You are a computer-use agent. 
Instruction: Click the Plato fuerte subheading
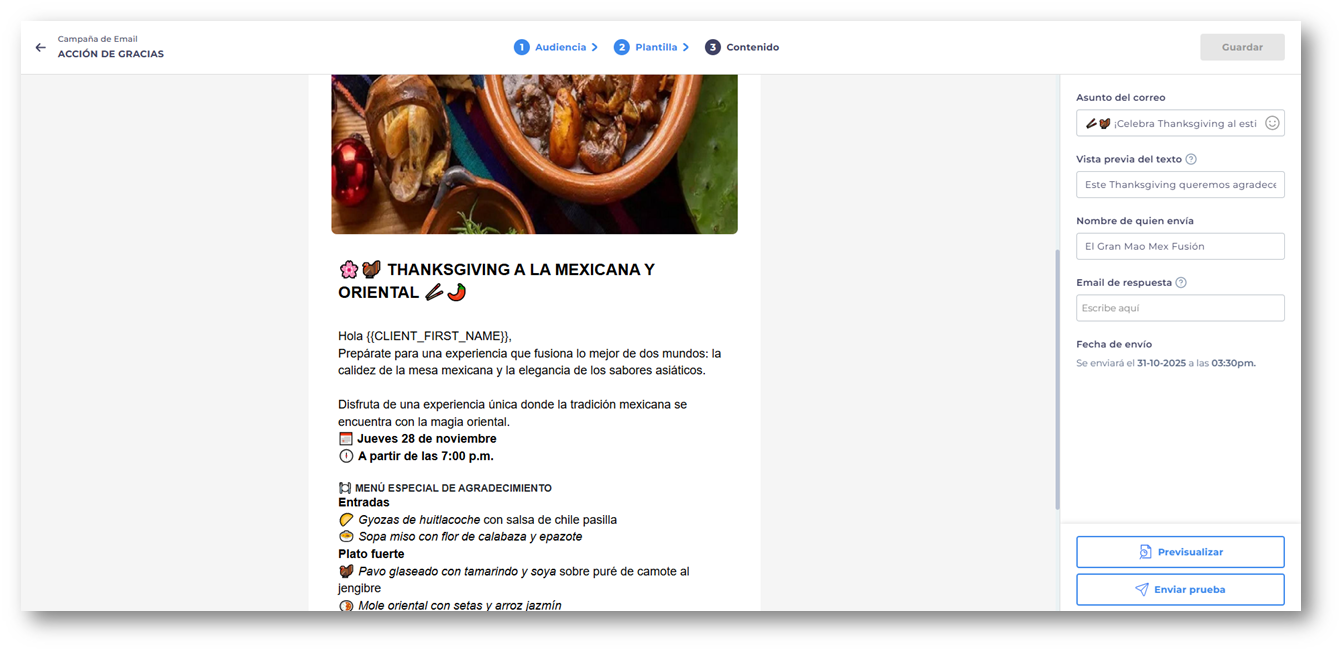(371, 554)
